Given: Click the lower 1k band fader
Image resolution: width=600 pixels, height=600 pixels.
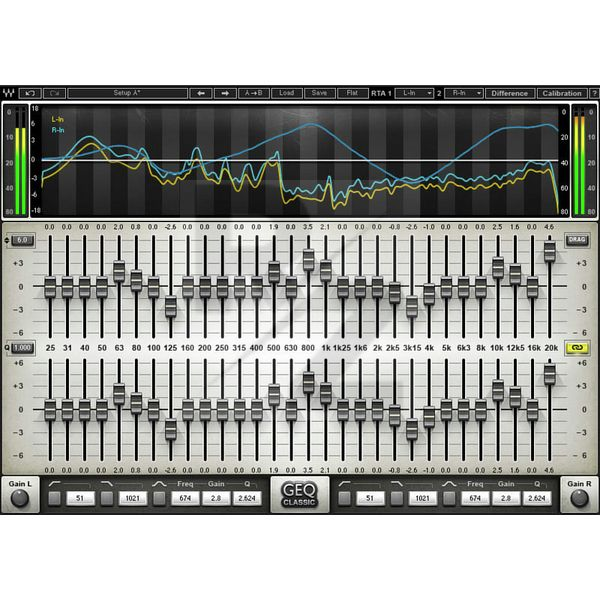Looking at the screenshot, I should coord(326,393).
